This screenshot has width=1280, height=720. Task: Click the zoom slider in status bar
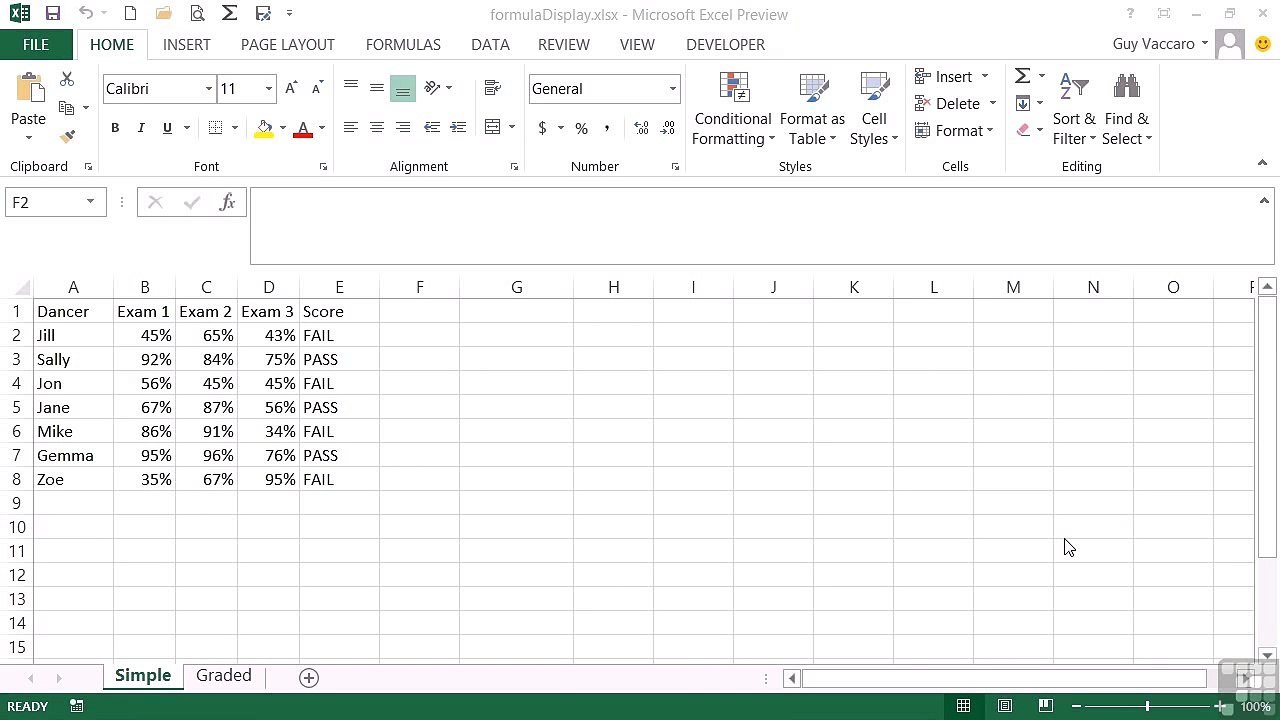[x=1147, y=706]
